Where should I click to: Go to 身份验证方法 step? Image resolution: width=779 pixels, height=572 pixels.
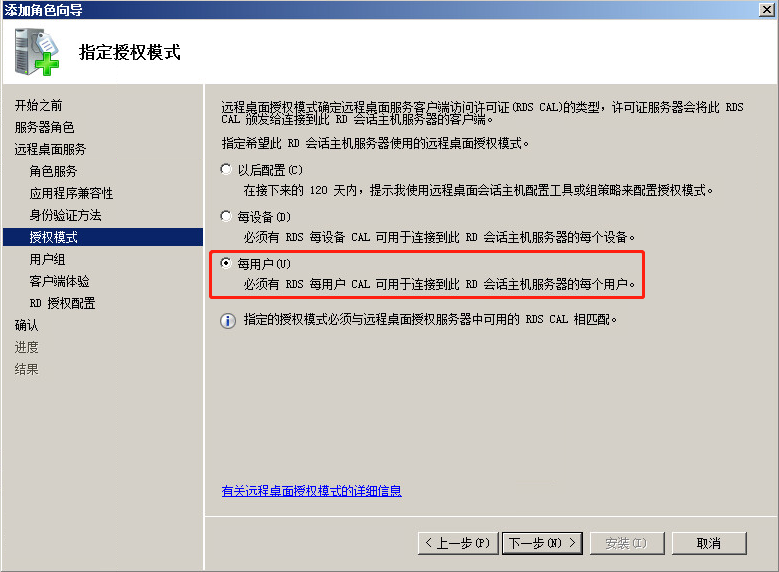click(x=65, y=215)
